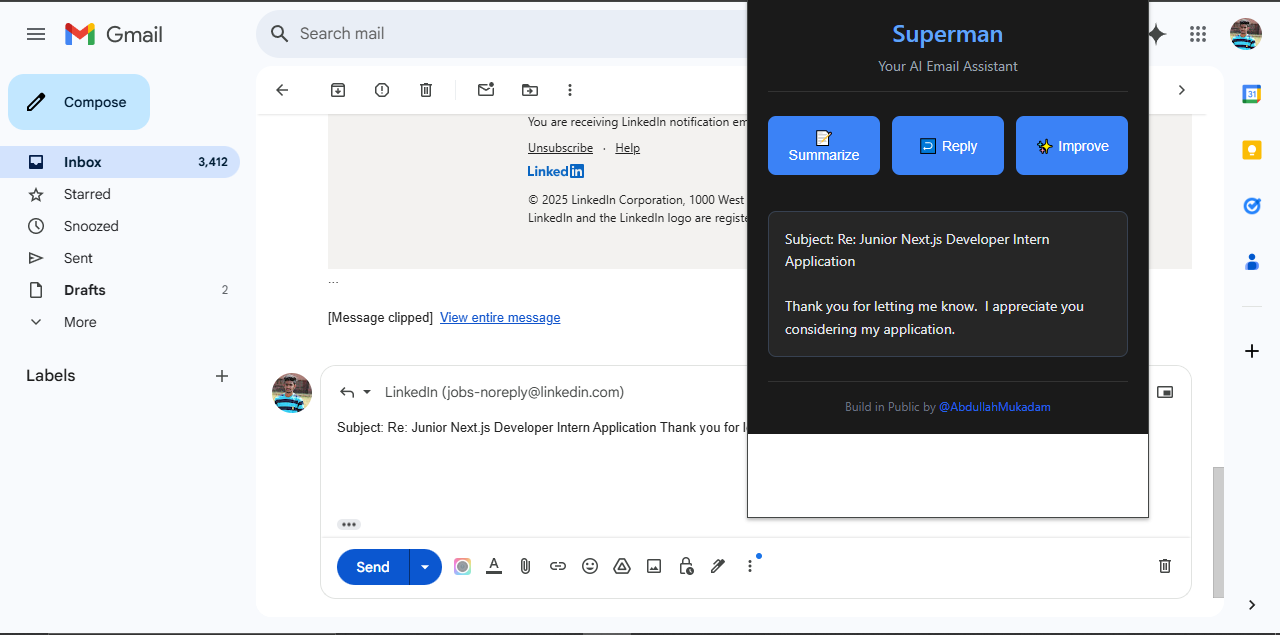Click the Search mail field
The height and width of the screenshot is (635, 1280).
click(x=500, y=34)
